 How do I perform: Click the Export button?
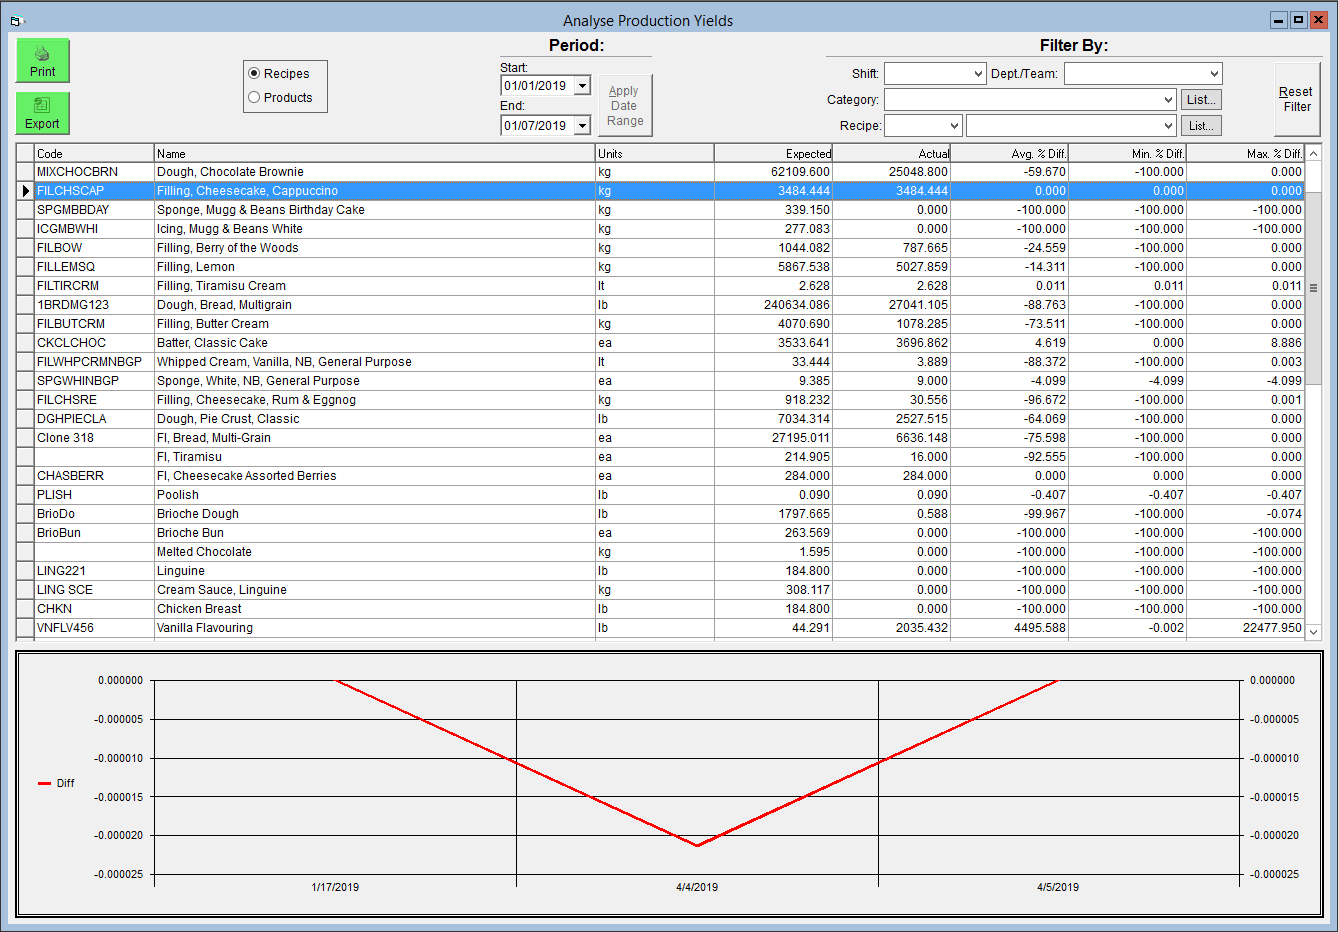(x=43, y=113)
